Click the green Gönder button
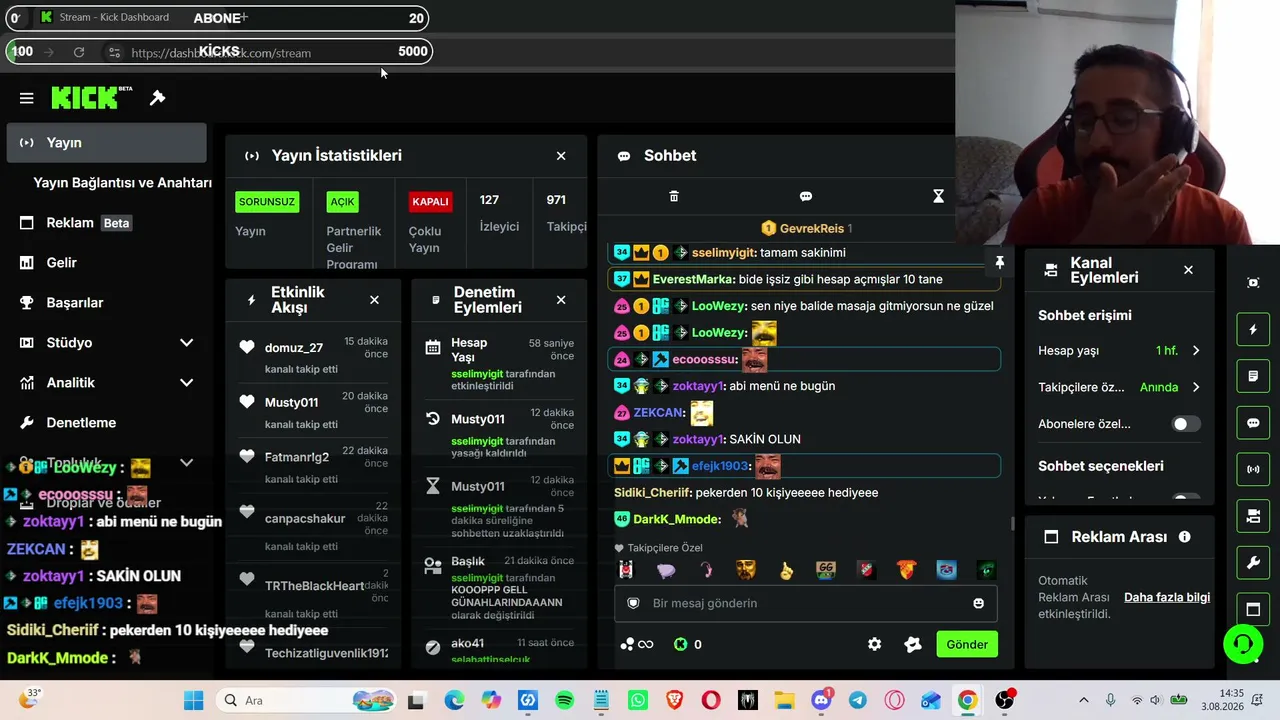This screenshot has width=1280, height=720. (x=967, y=644)
